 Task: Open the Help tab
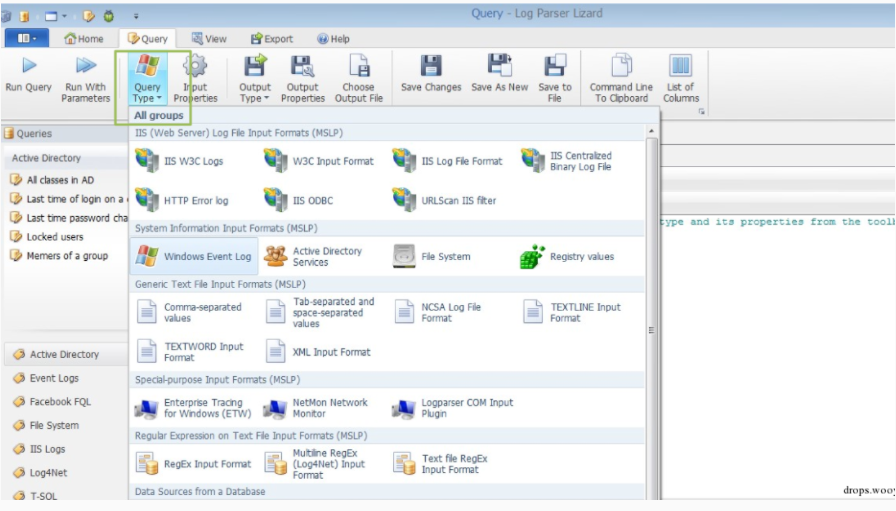coord(333,39)
